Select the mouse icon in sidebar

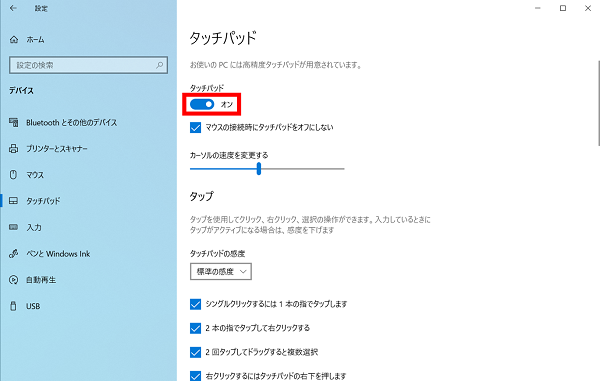click(x=13, y=175)
